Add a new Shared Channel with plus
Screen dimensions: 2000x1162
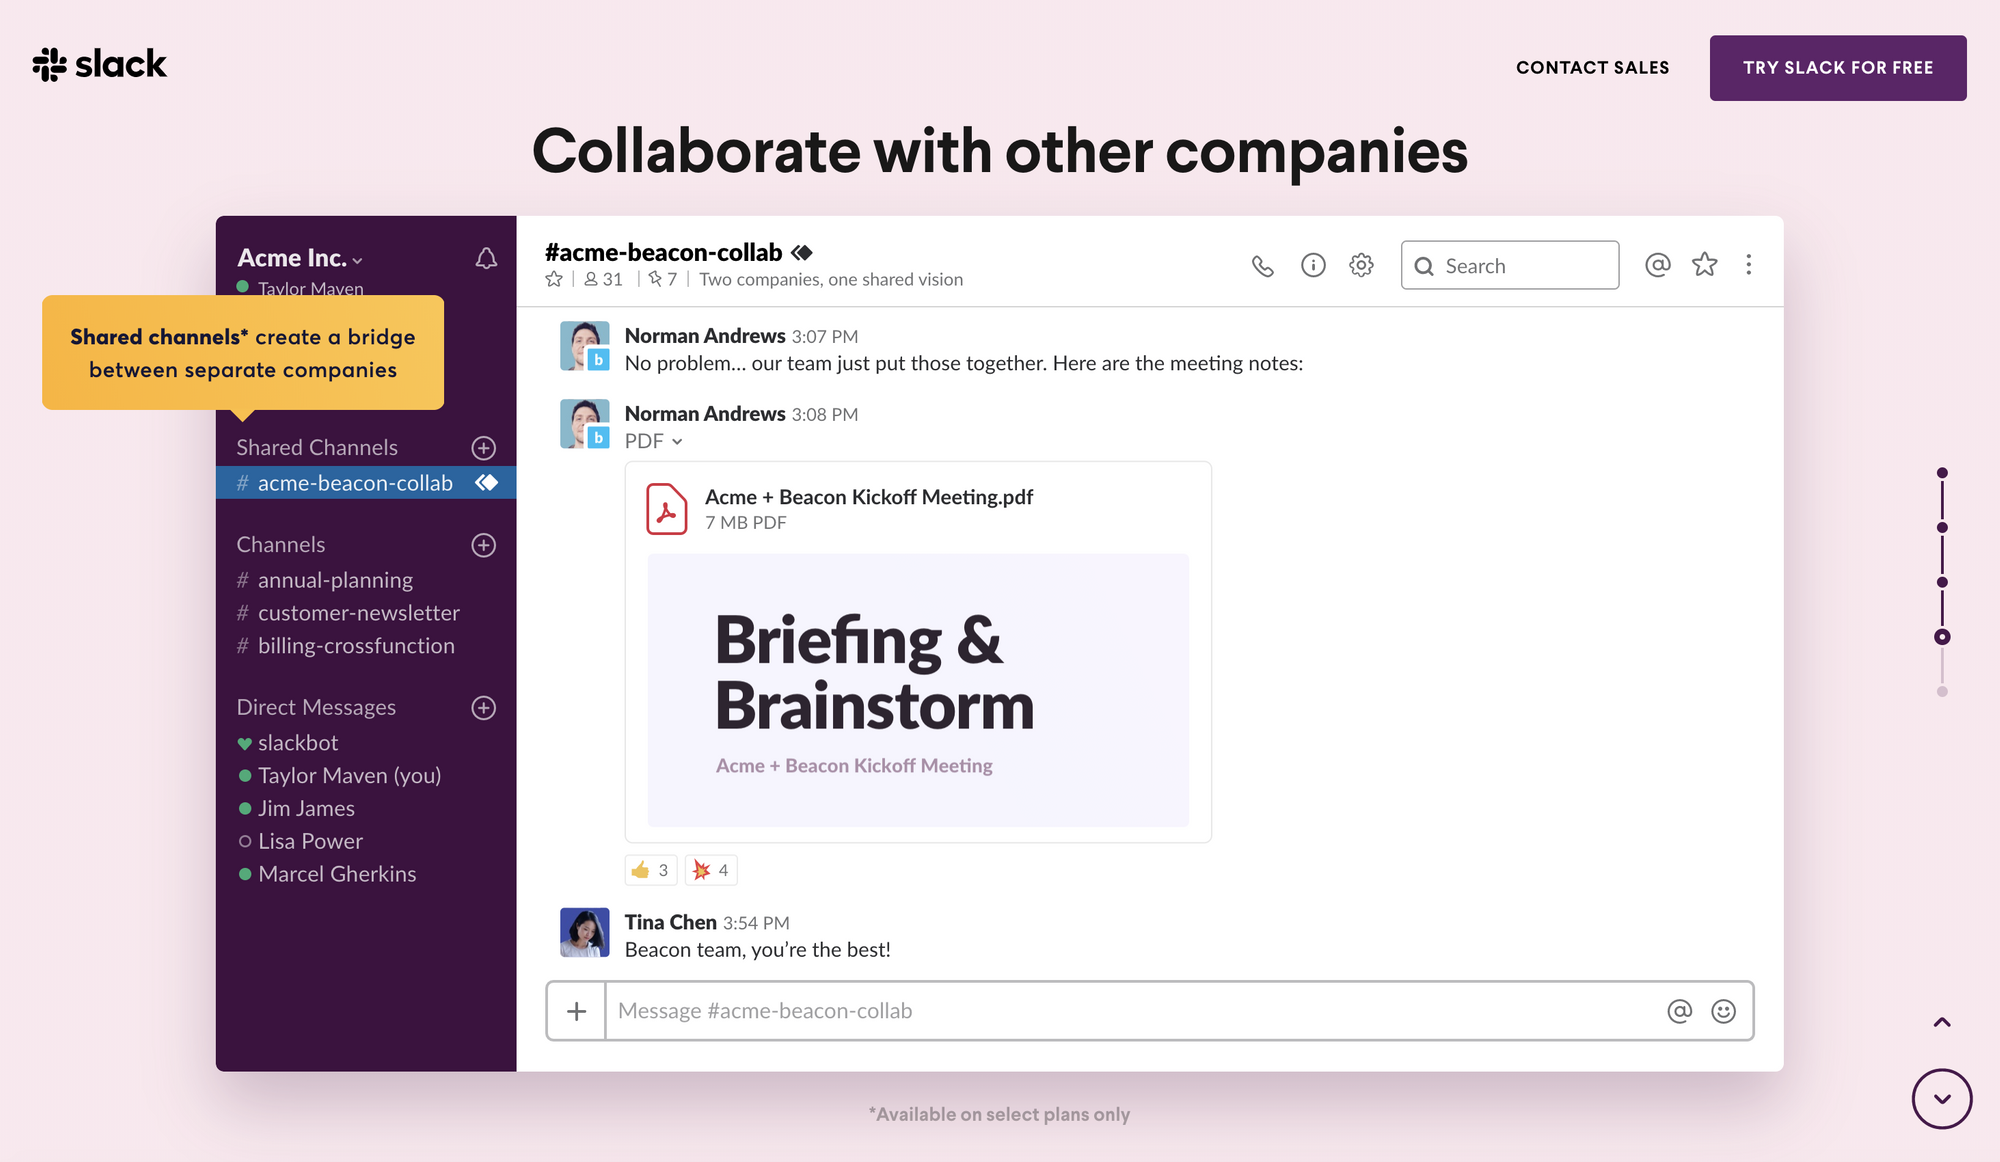484,448
